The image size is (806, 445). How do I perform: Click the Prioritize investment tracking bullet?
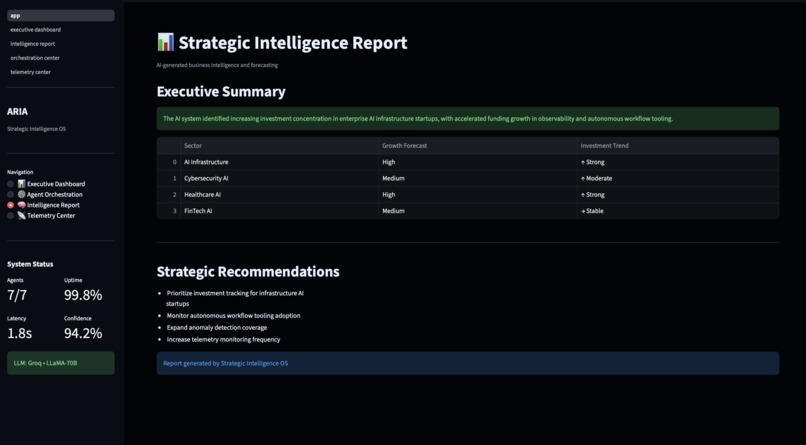[235, 299]
